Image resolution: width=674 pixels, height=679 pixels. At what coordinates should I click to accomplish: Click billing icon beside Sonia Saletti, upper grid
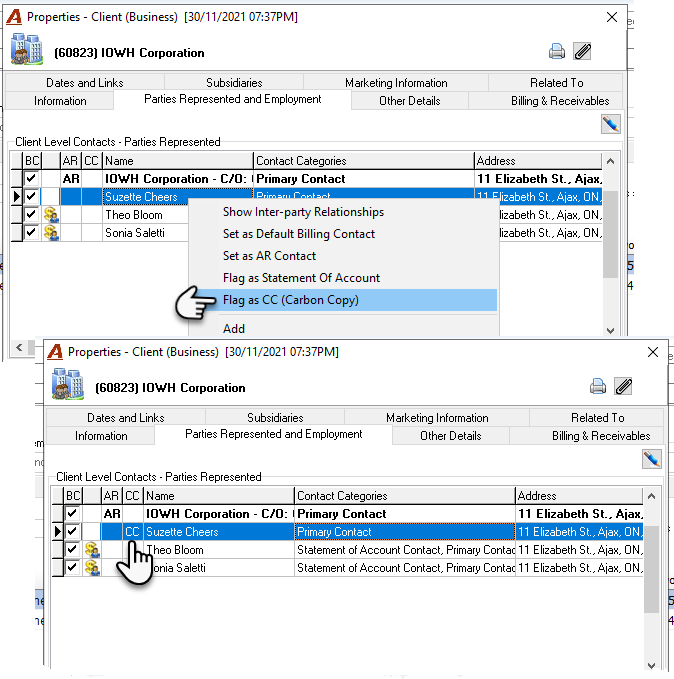tap(51, 233)
